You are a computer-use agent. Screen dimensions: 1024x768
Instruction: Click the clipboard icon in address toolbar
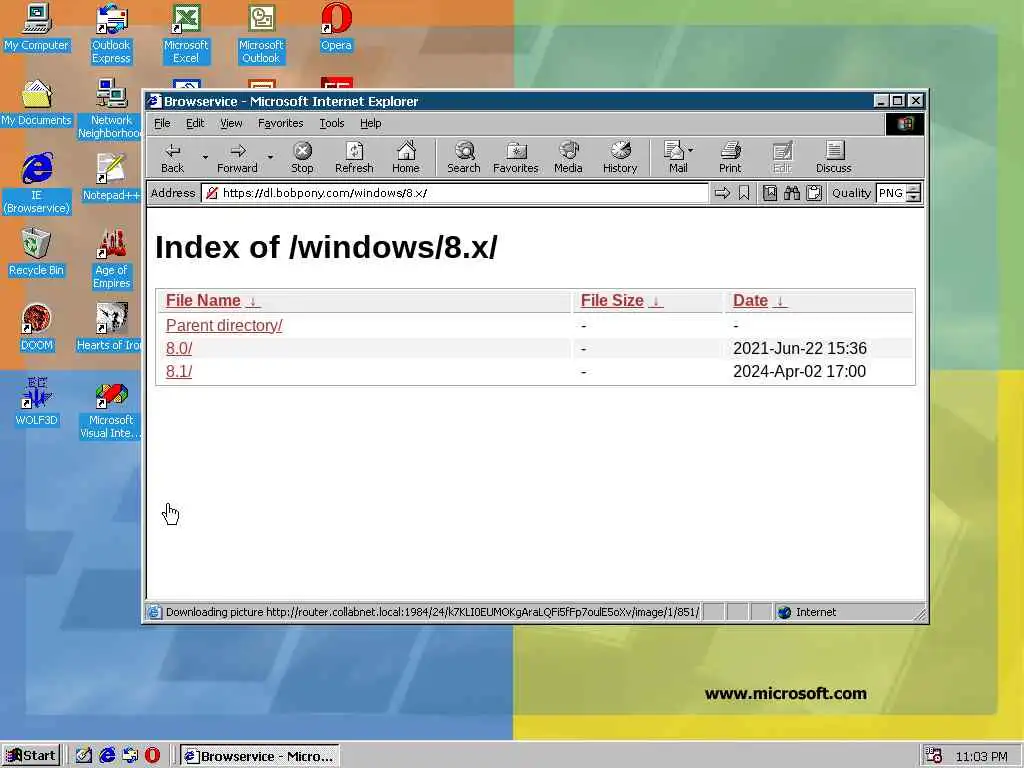click(814, 193)
